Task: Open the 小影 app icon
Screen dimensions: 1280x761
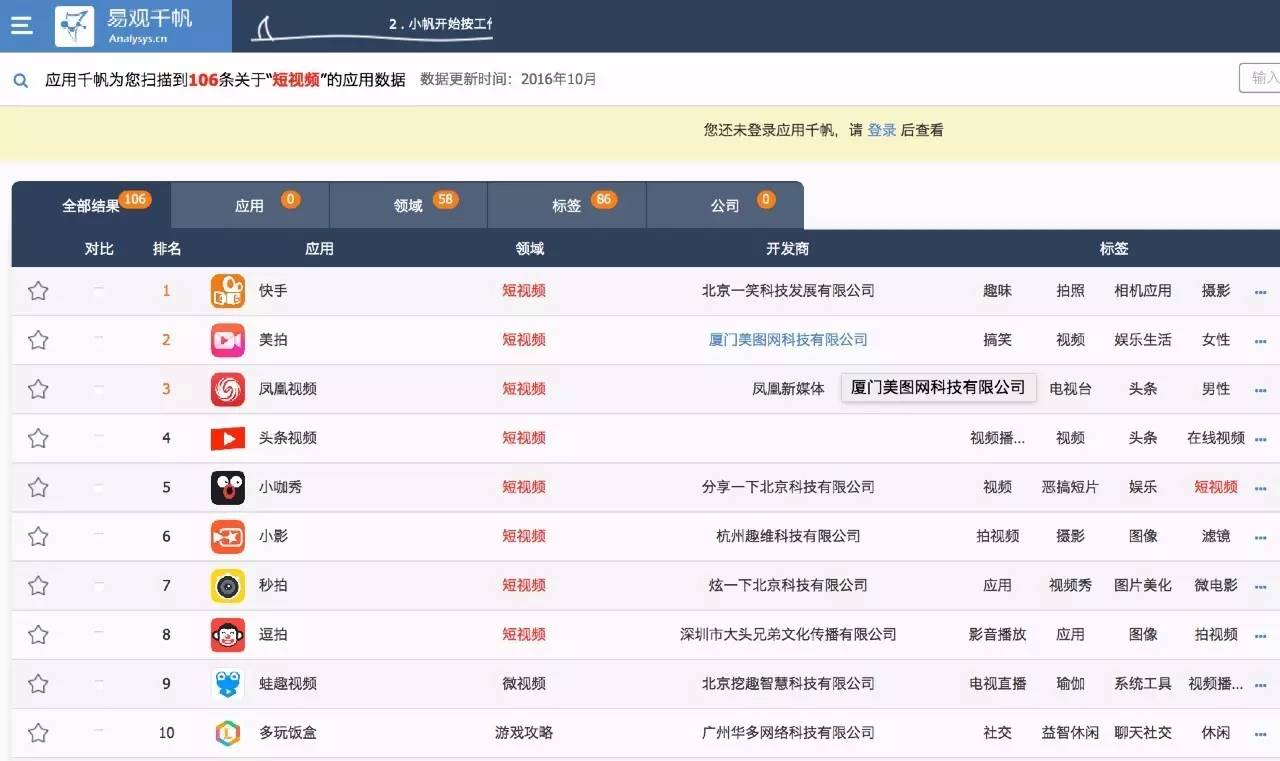Action: pyautogui.click(x=228, y=536)
